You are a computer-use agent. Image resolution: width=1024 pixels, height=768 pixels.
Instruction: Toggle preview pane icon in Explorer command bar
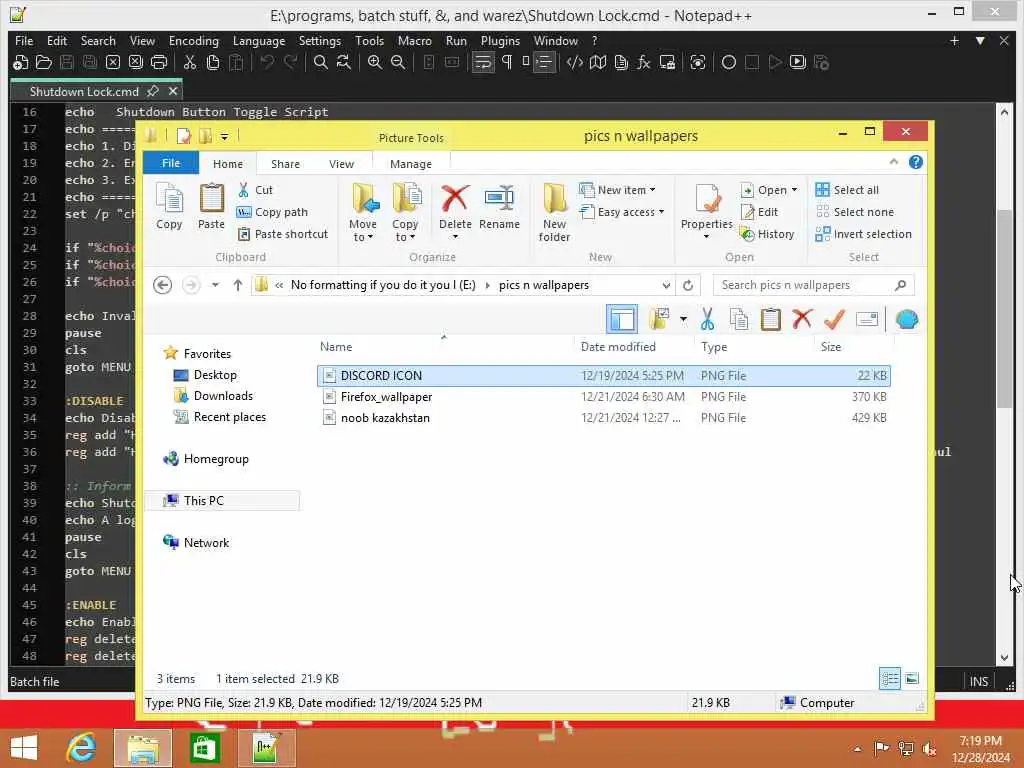coord(622,319)
